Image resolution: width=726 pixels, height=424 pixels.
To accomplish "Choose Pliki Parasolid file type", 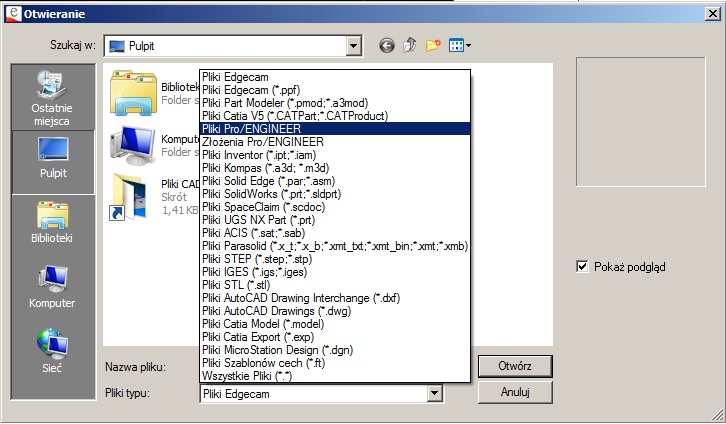I will [335, 246].
